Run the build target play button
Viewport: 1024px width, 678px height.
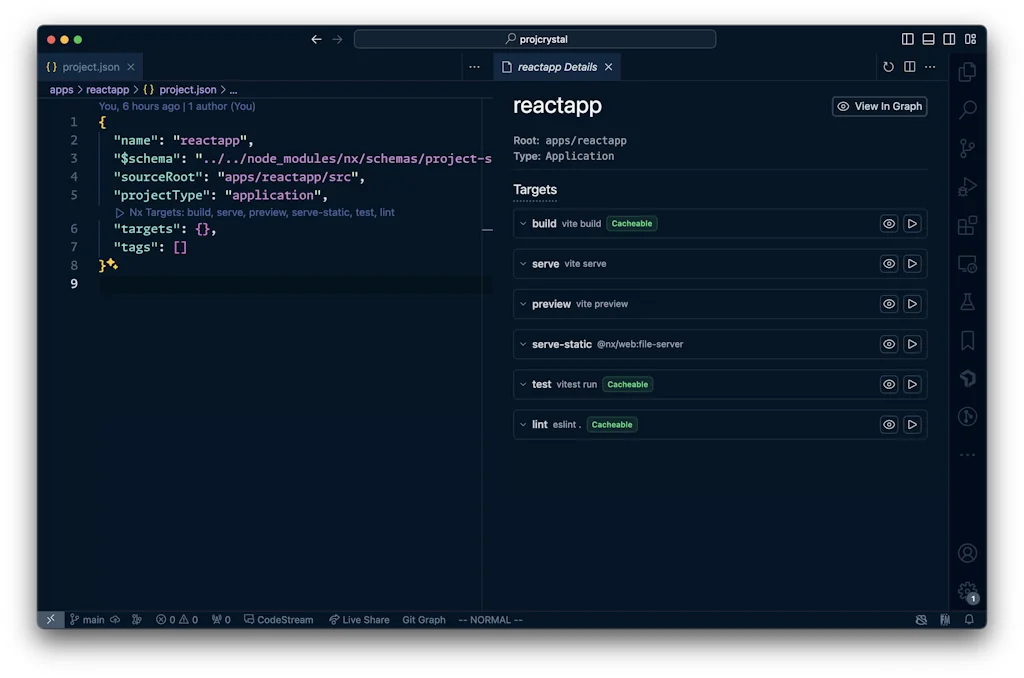point(912,224)
